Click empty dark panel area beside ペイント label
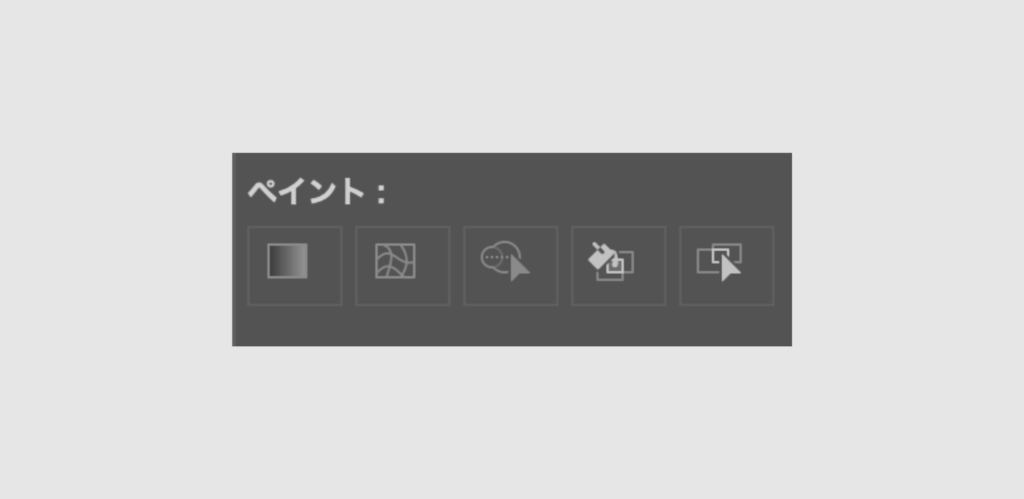The height and width of the screenshot is (499, 1024). click(x=588, y=191)
